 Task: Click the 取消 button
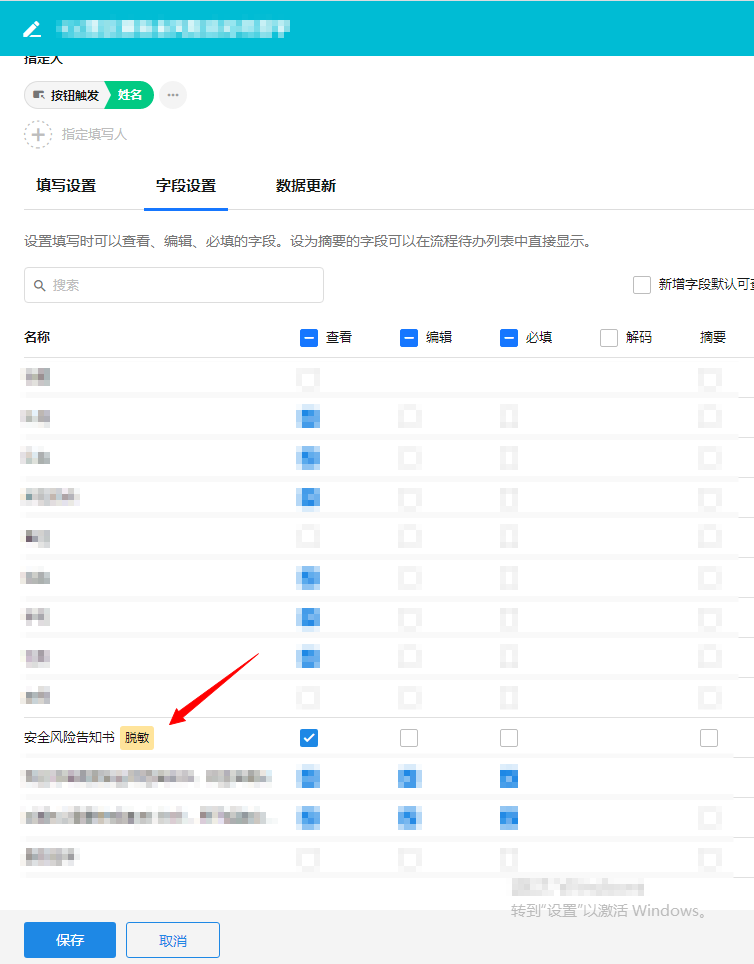point(174,940)
